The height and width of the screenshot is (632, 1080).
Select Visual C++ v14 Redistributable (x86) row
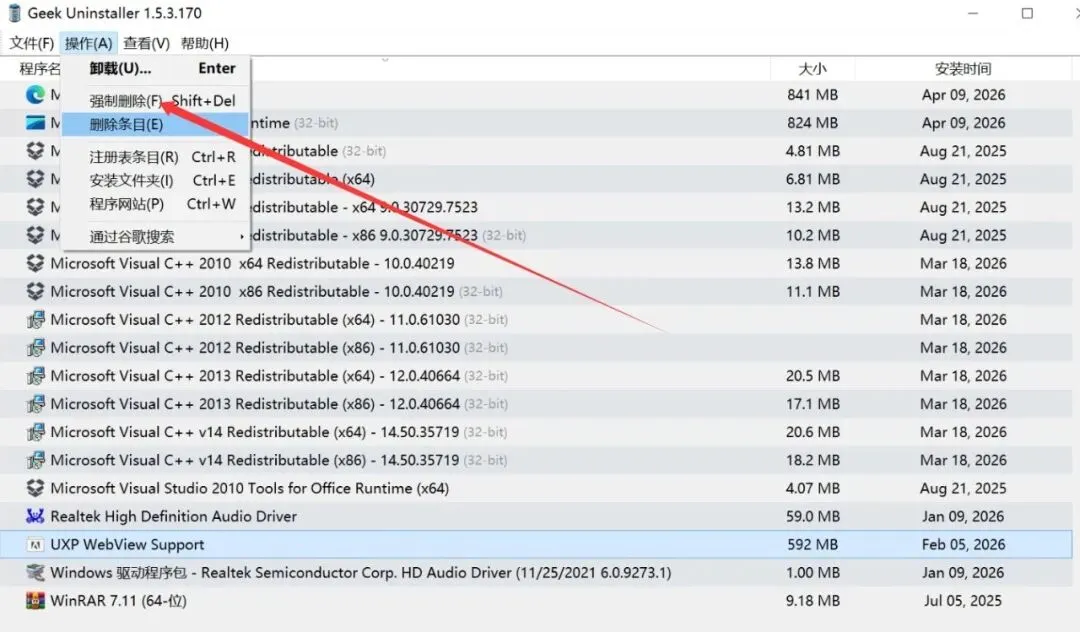[536, 460]
